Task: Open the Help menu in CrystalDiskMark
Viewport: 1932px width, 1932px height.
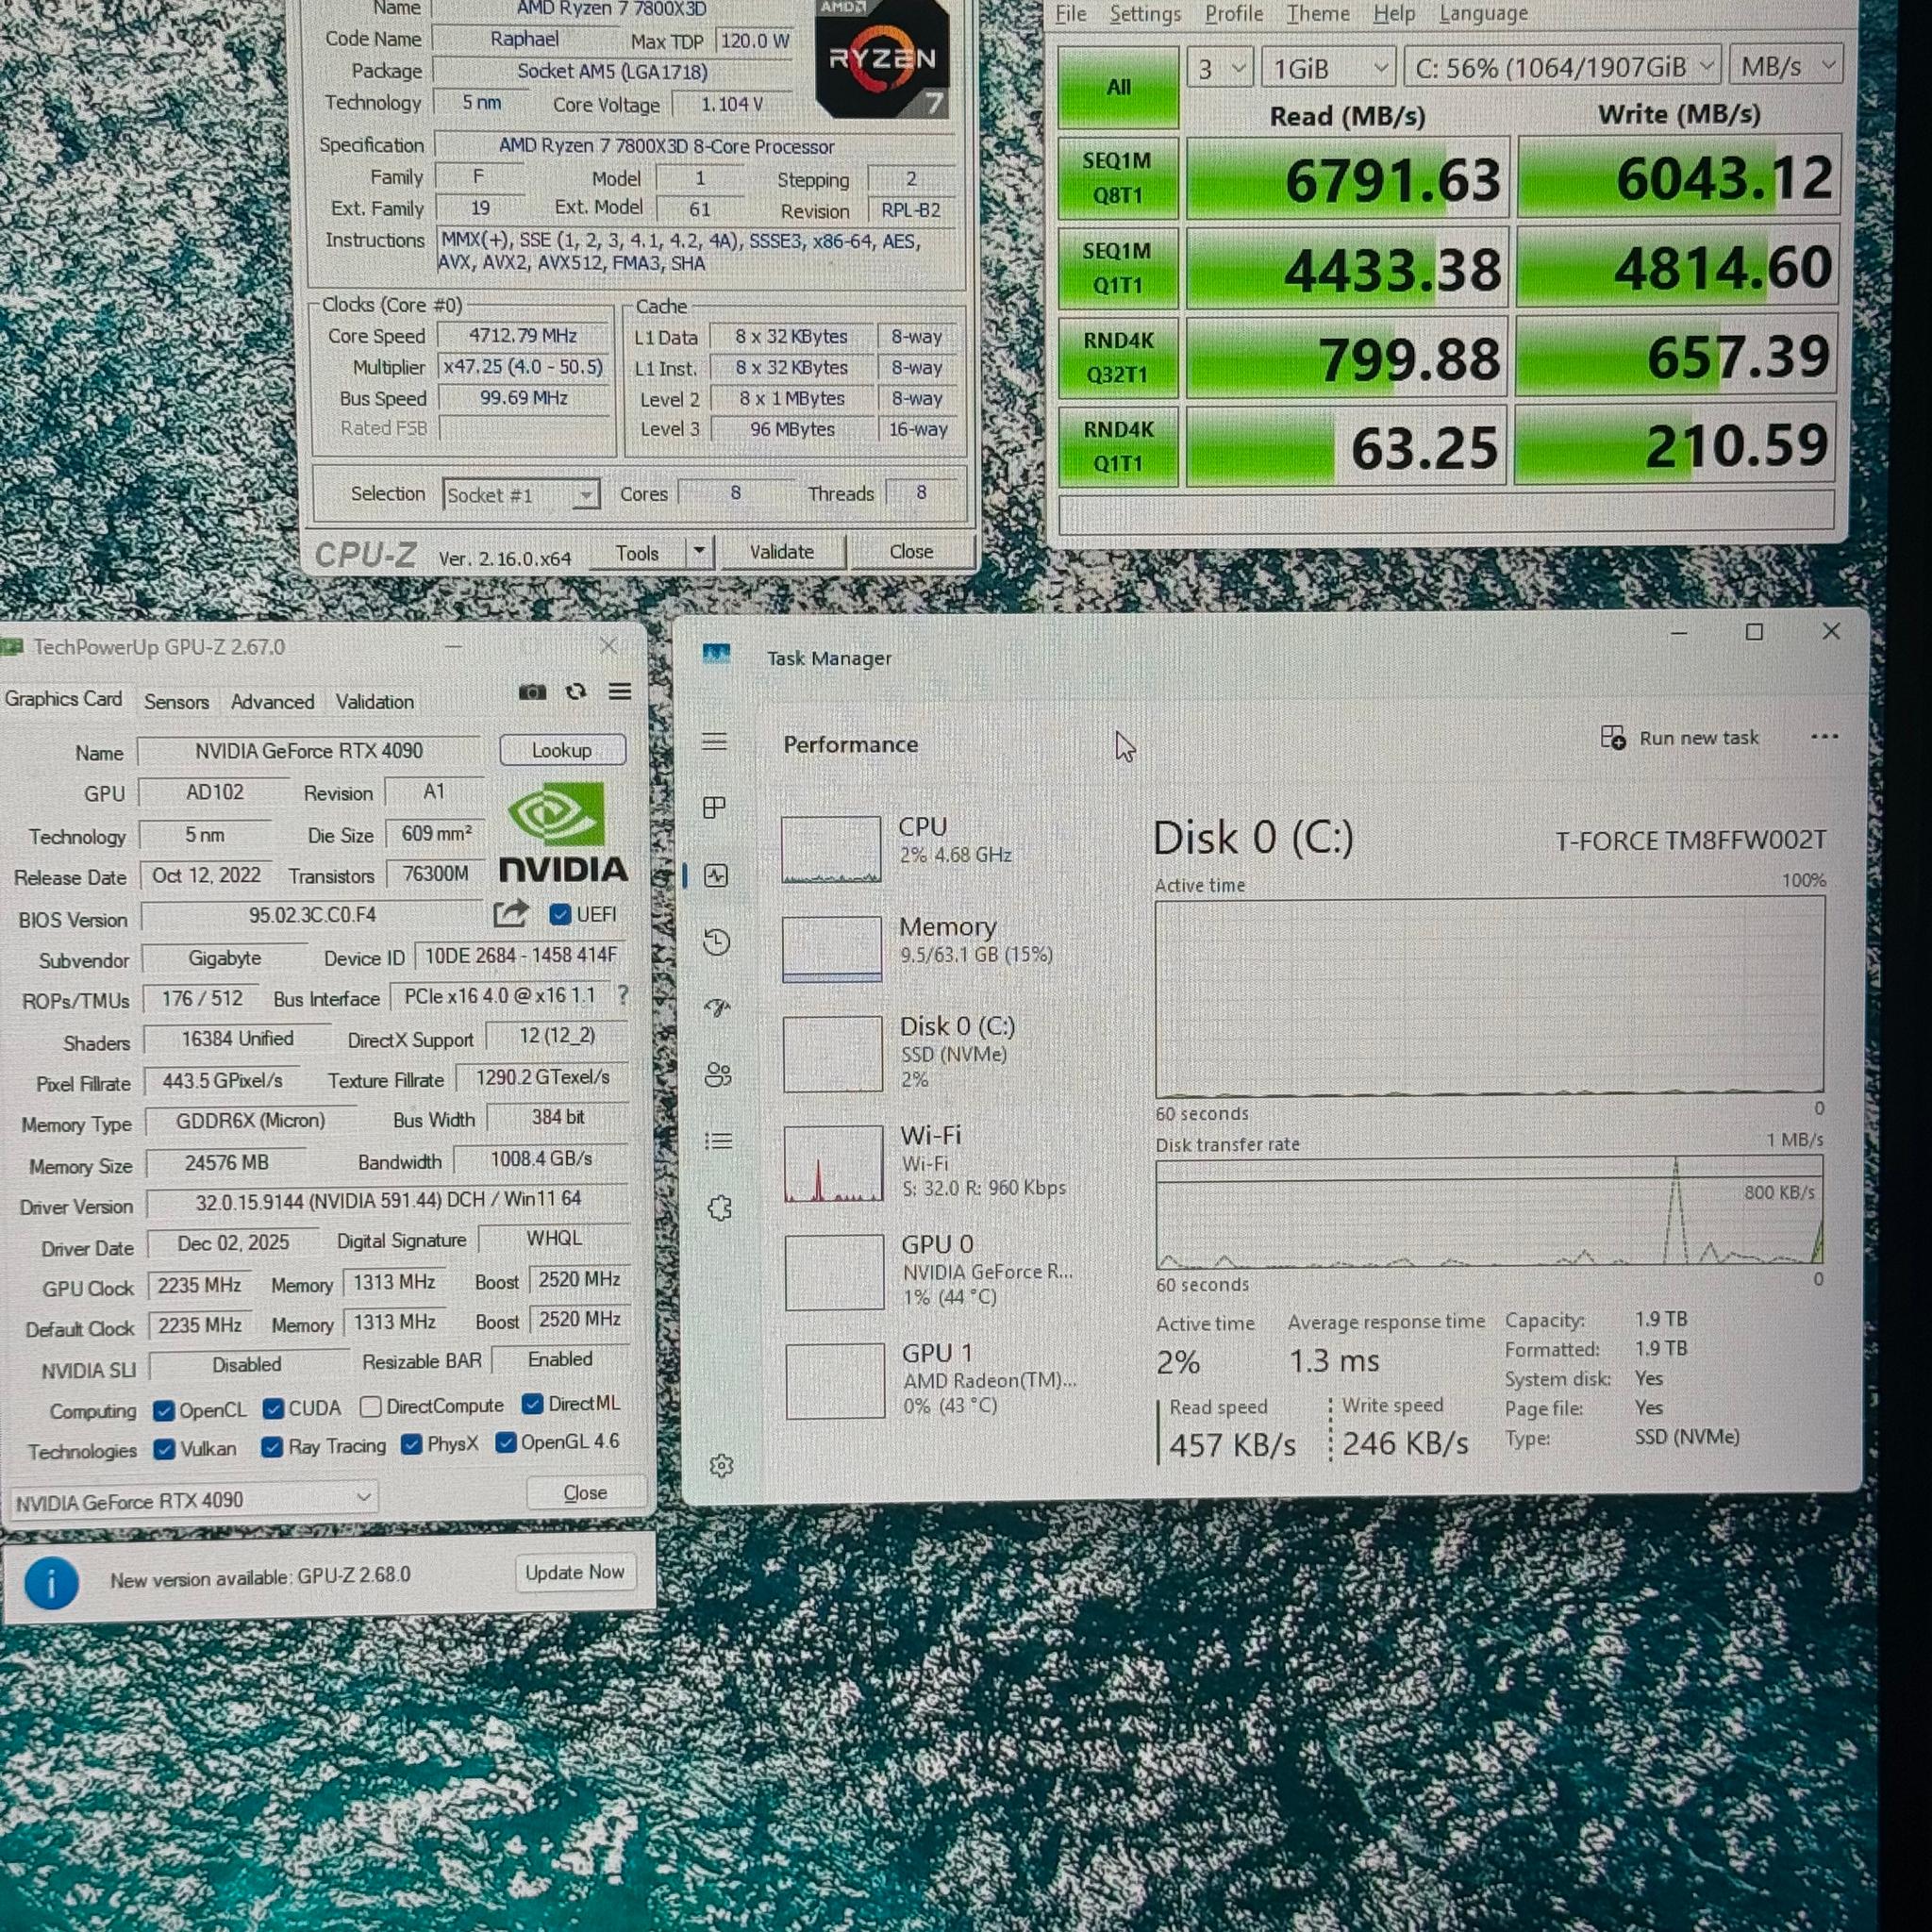Action: coord(1394,14)
